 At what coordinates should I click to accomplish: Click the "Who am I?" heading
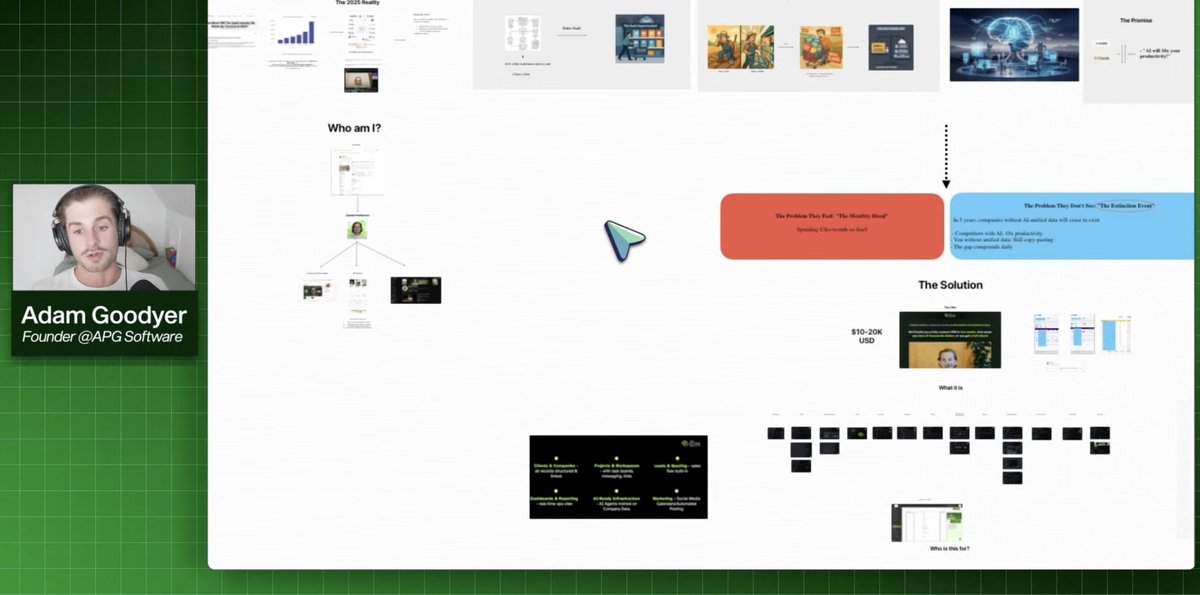click(x=354, y=128)
